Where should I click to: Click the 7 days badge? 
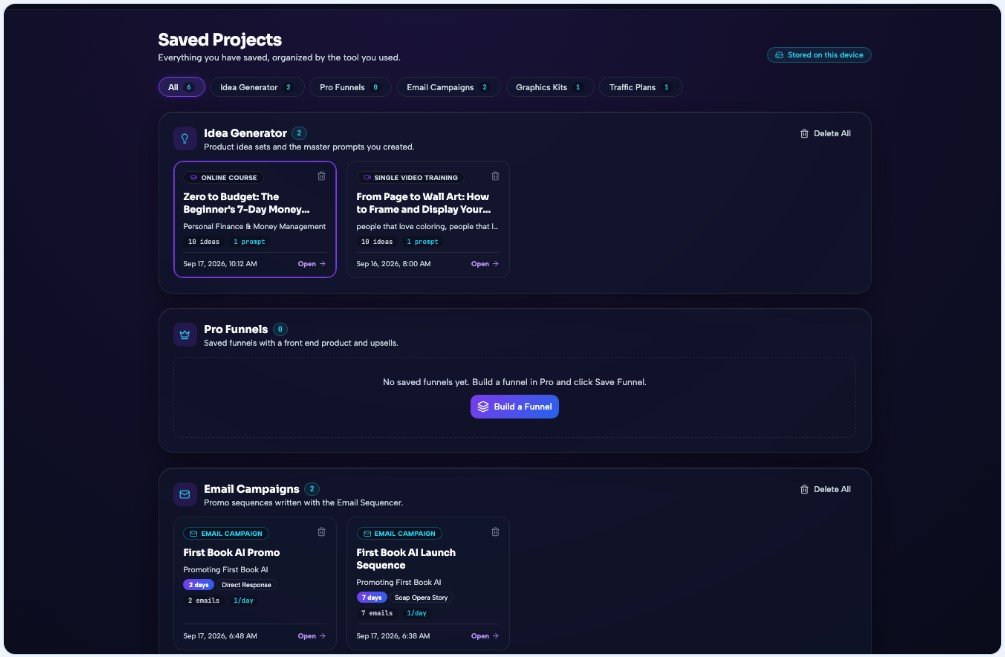(x=372, y=597)
